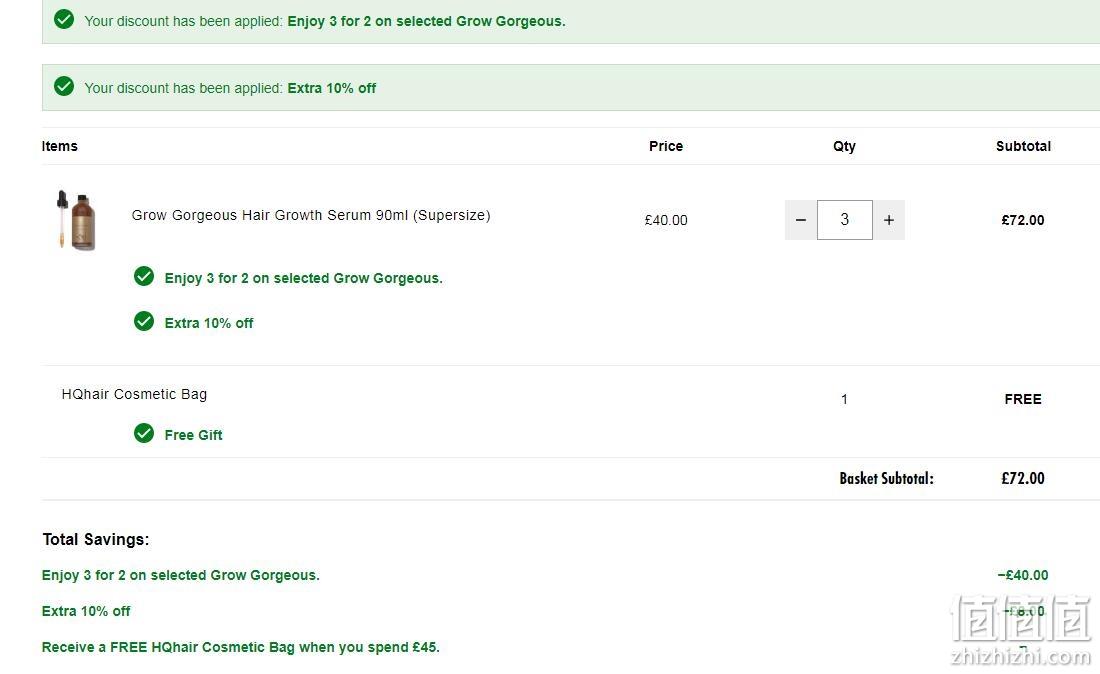Open Grow Gorgeous Hair Growth Serum 90ml link
1100x674 pixels.
[311, 215]
